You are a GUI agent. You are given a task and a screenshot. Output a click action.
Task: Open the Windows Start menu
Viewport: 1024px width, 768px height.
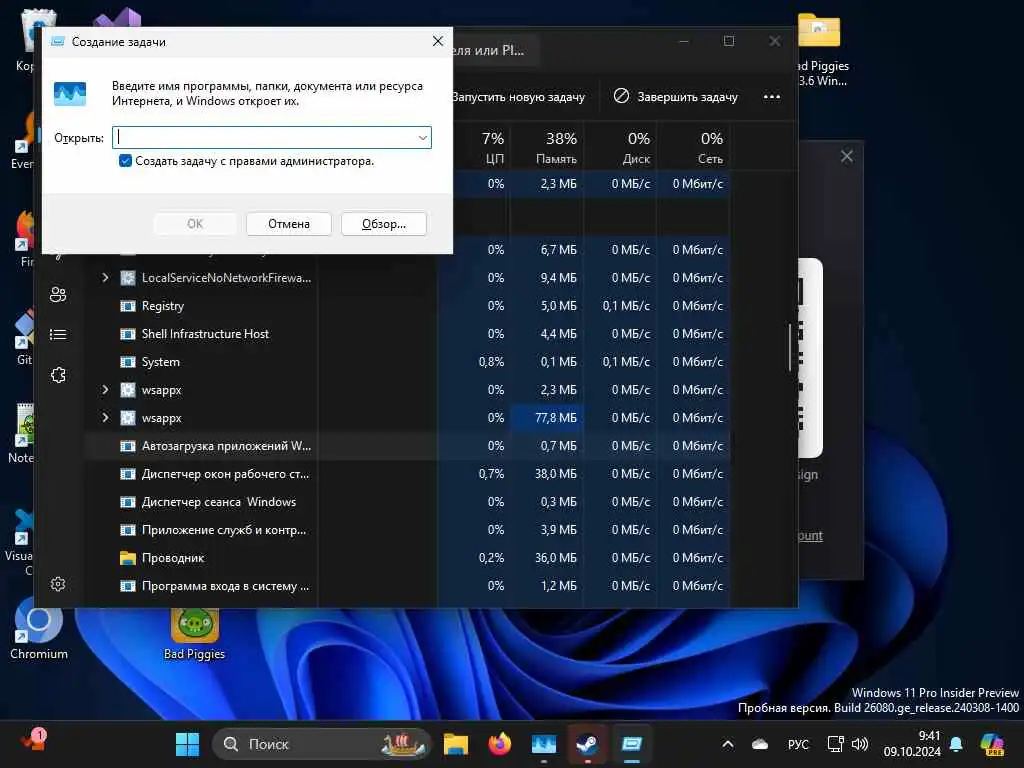coord(187,744)
